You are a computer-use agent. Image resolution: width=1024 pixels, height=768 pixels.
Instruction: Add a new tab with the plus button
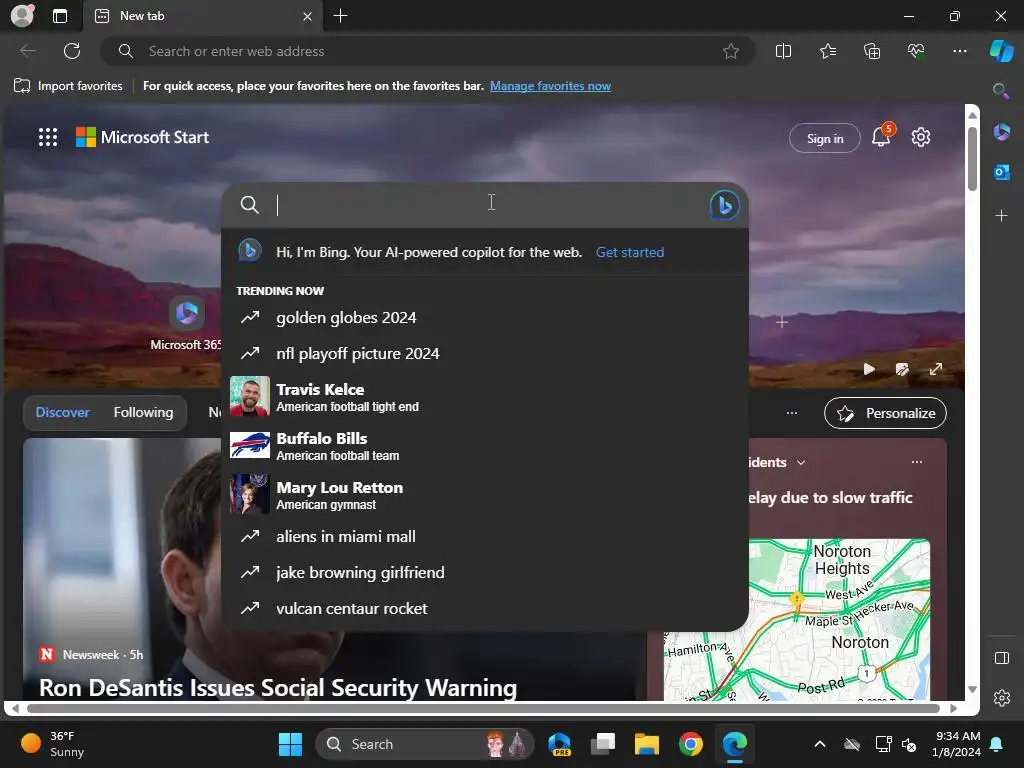pyautogui.click(x=340, y=16)
